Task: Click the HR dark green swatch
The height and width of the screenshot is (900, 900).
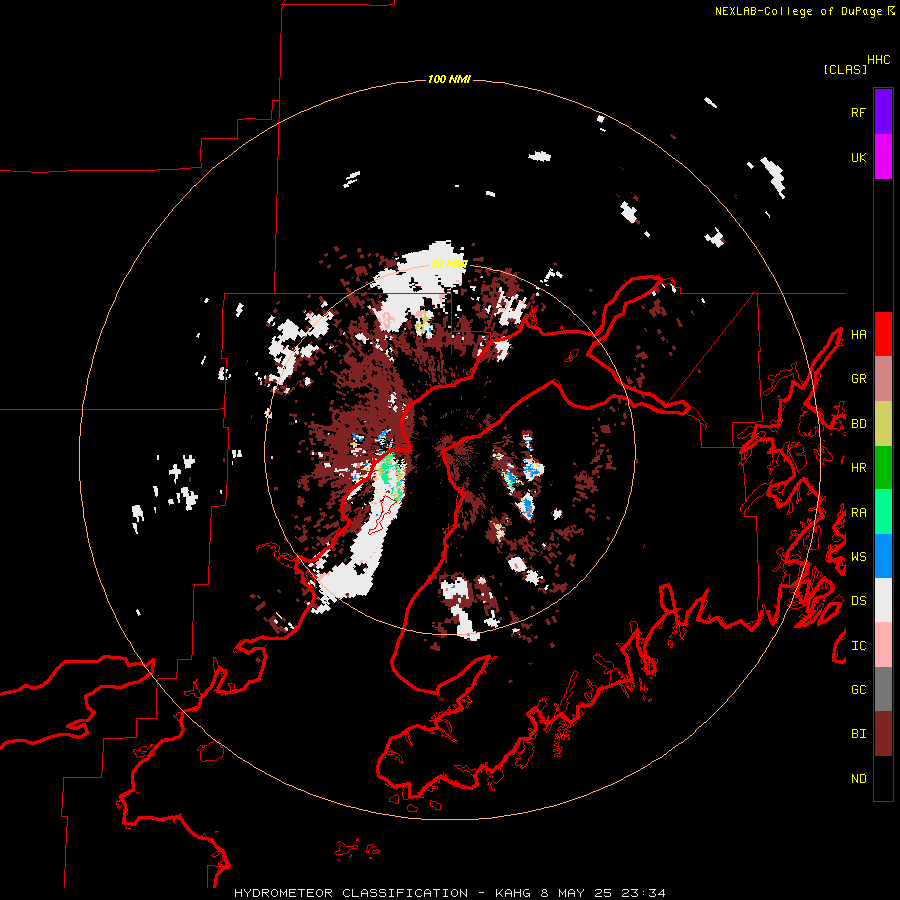Action: [883, 468]
